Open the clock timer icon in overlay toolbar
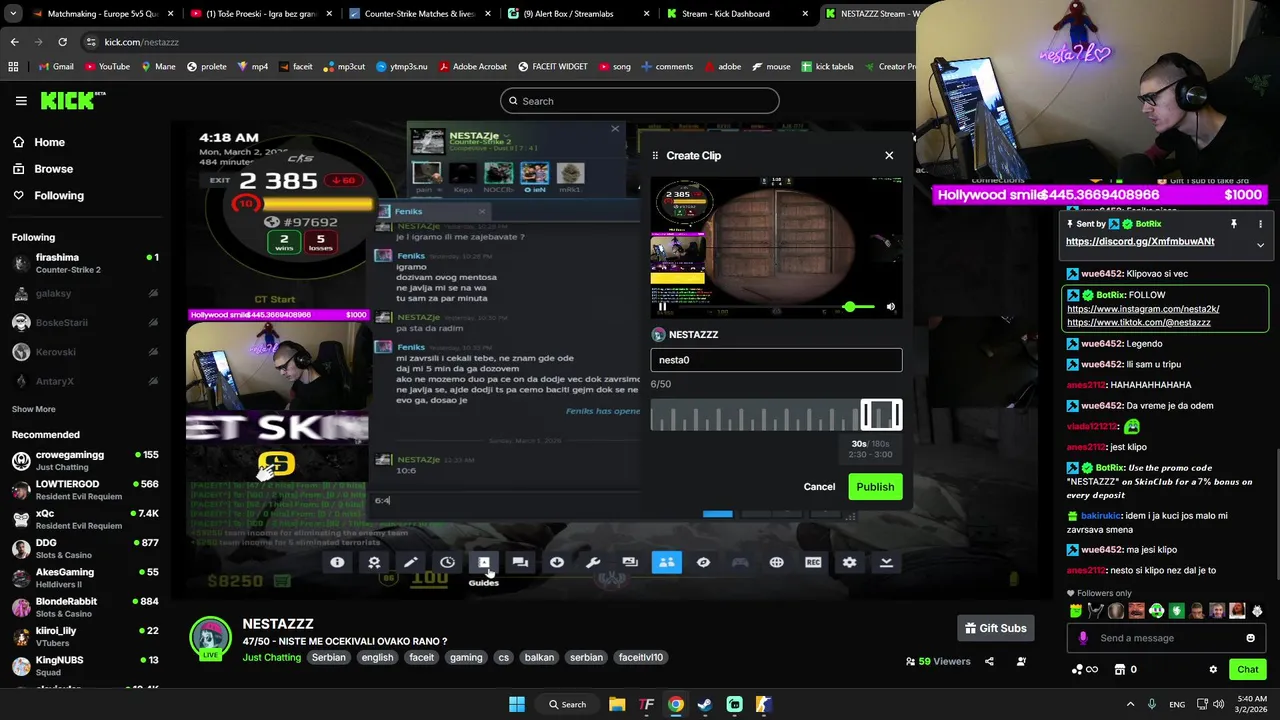This screenshot has height=720, width=1280. [447, 562]
